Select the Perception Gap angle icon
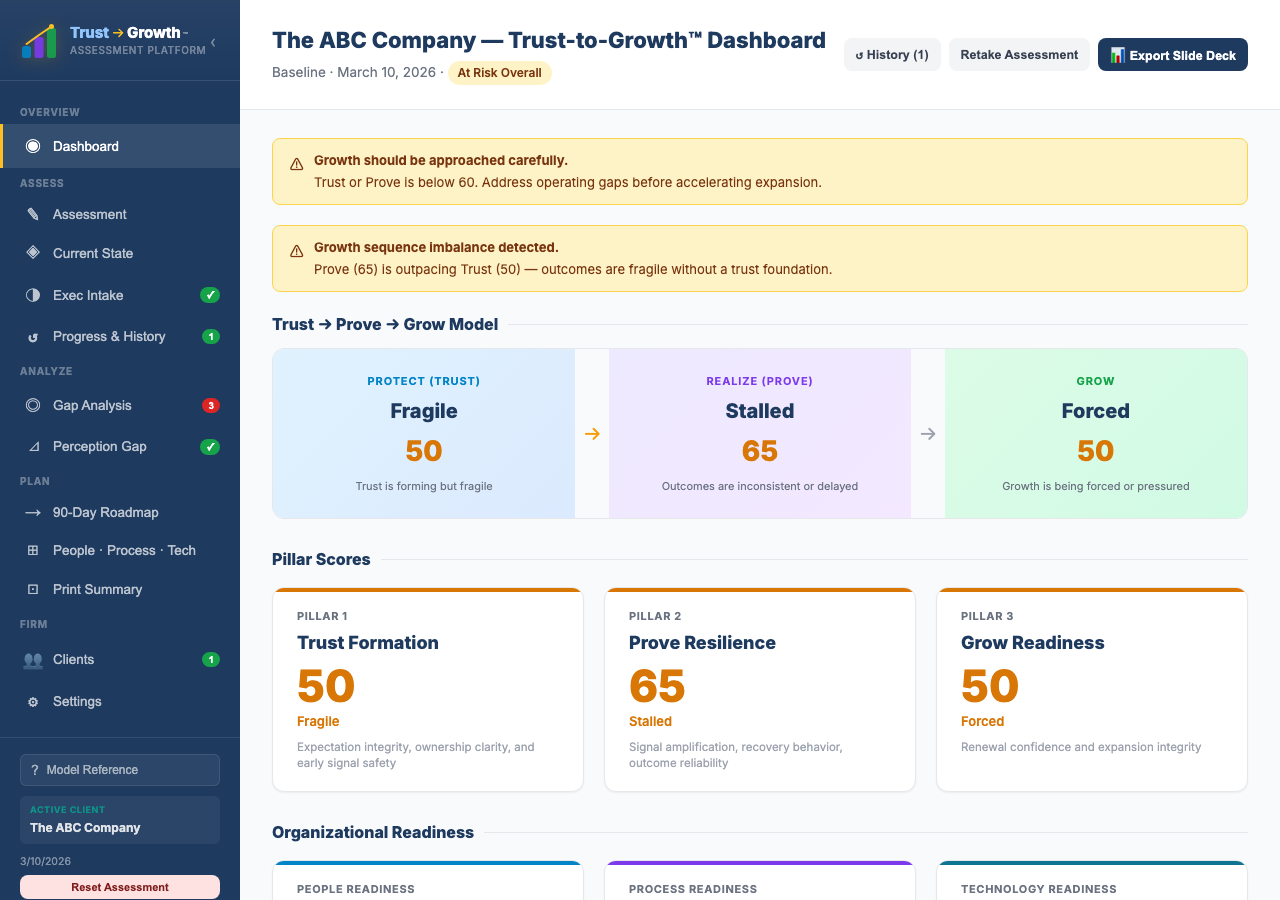The height and width of the screenshot is (900, 1280). pyautogui.click(x=33, y=446)
